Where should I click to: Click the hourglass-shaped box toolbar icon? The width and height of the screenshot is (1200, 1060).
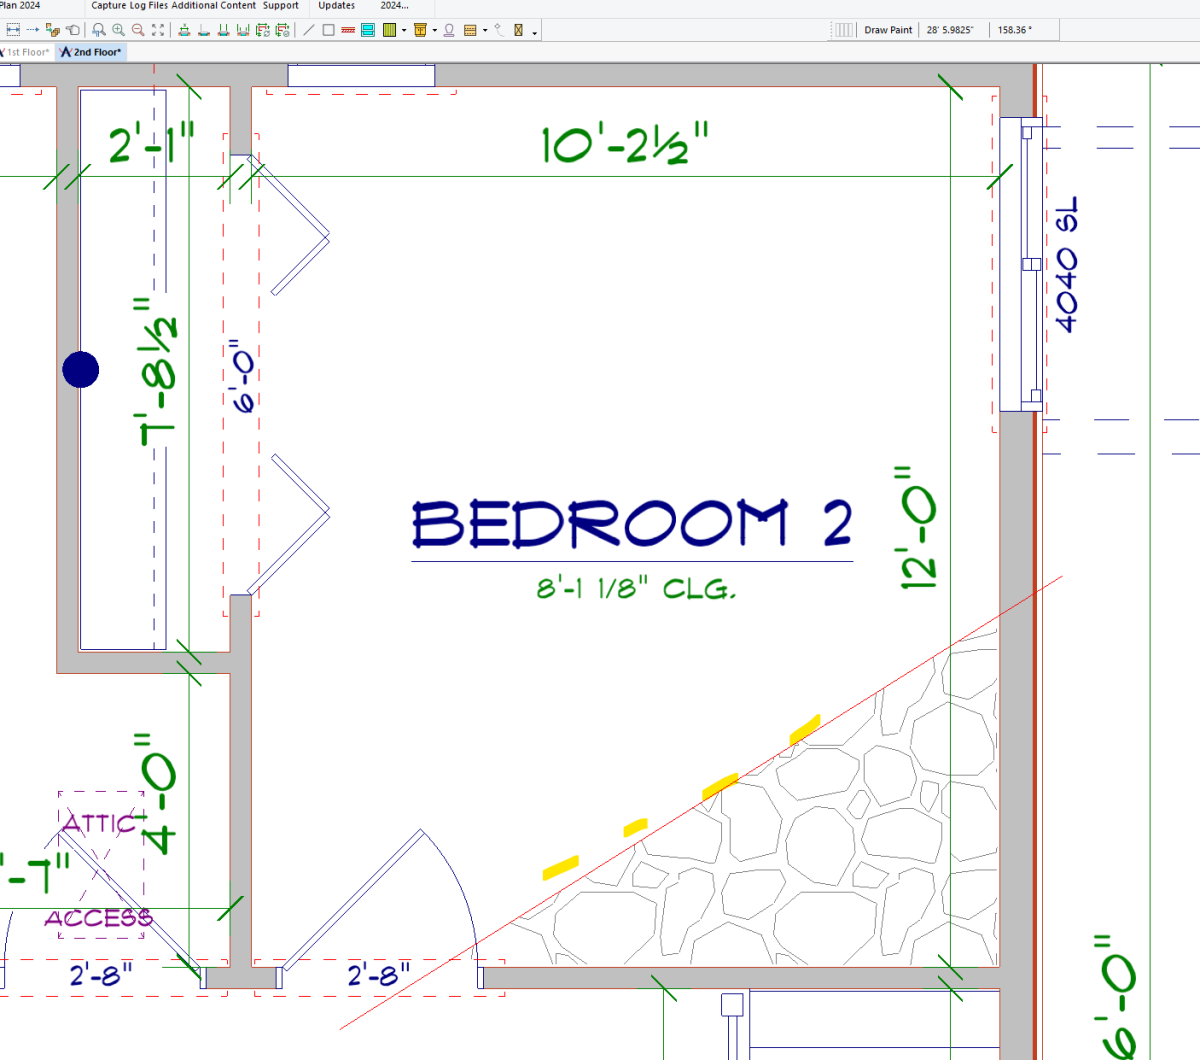[518, 30]
